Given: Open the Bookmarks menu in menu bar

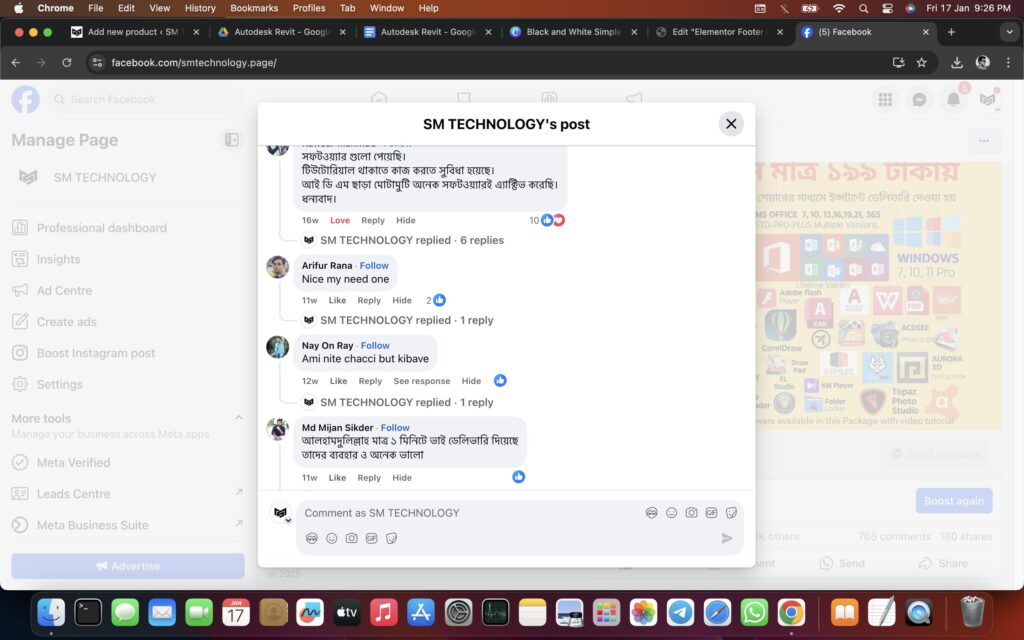Looking at the screenshot, I should pos(254,8).
